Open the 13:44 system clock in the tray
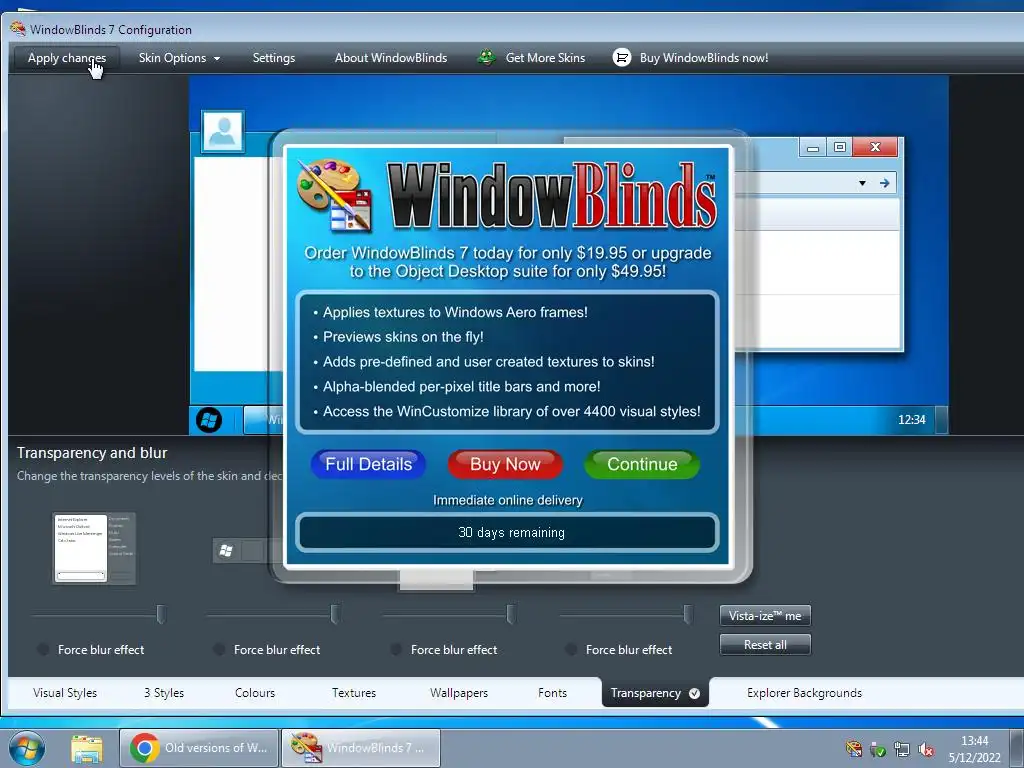Screen dimensions: 1024x768 coord(974,749)
